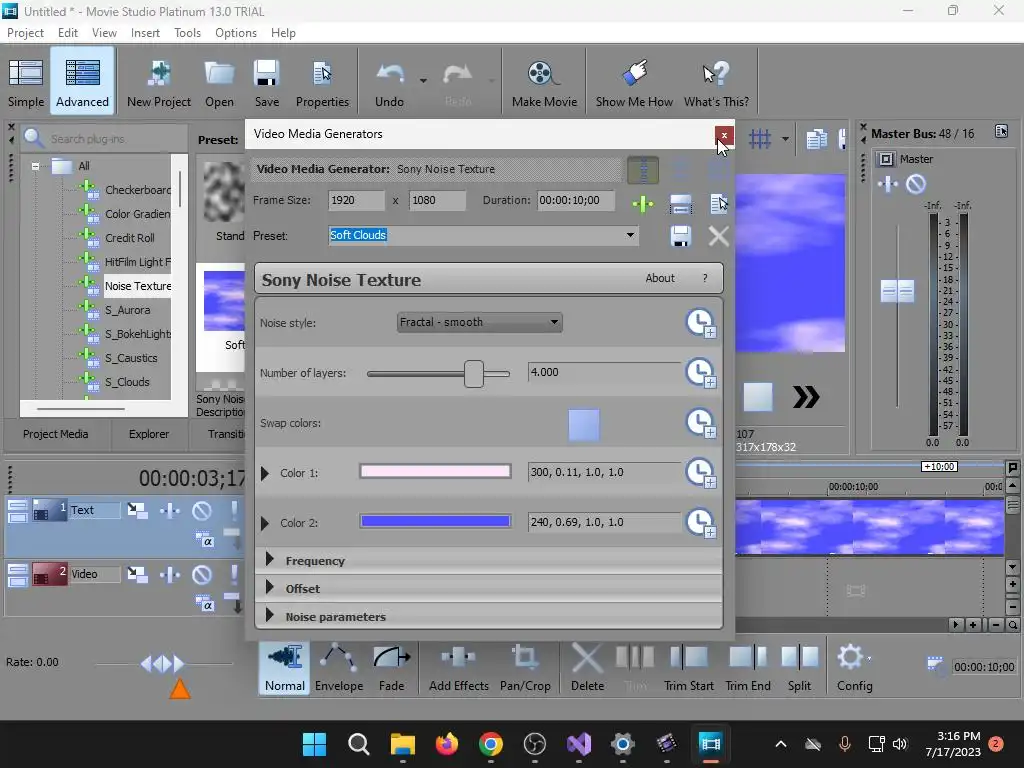Viewport: 1024px width, 768px height.
Task: Expand Color 1 settings
Action: pyautogui.click(x=264, y=473)
